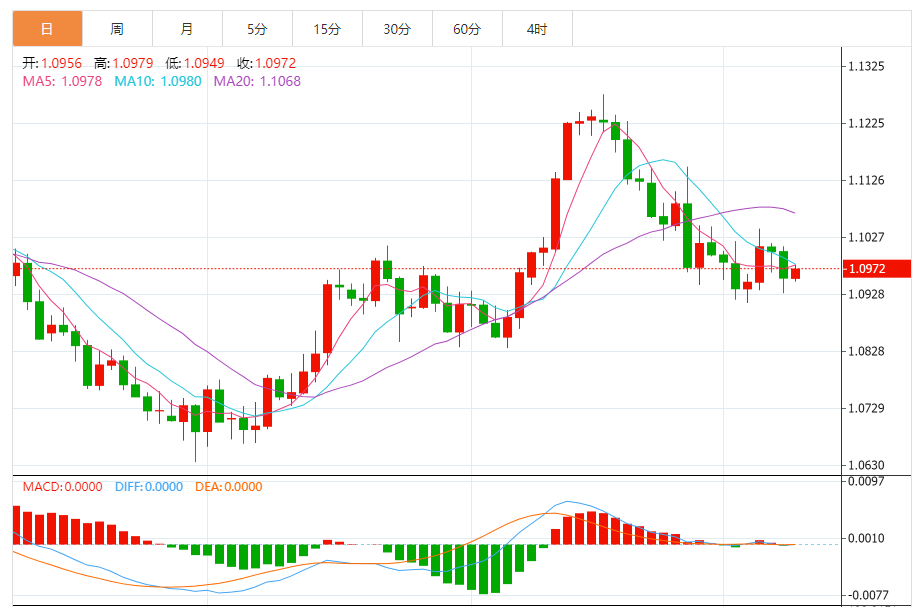Click the DIFF:0.0000 indicator label
This screenshot has width=923, height=607.
tap(149, 487)
